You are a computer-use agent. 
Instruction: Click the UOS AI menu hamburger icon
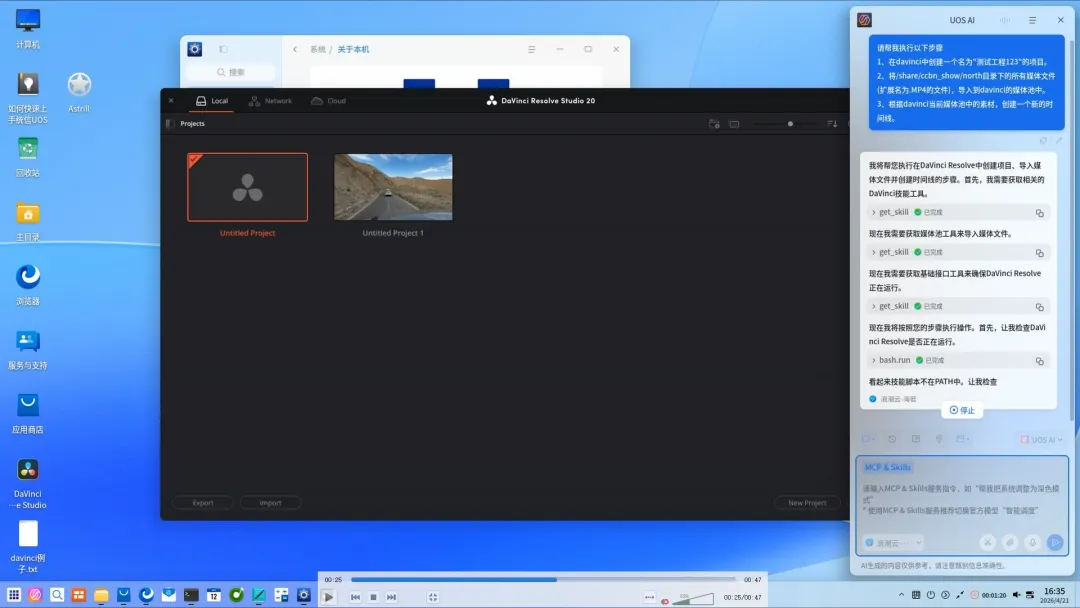point(1032,20)
